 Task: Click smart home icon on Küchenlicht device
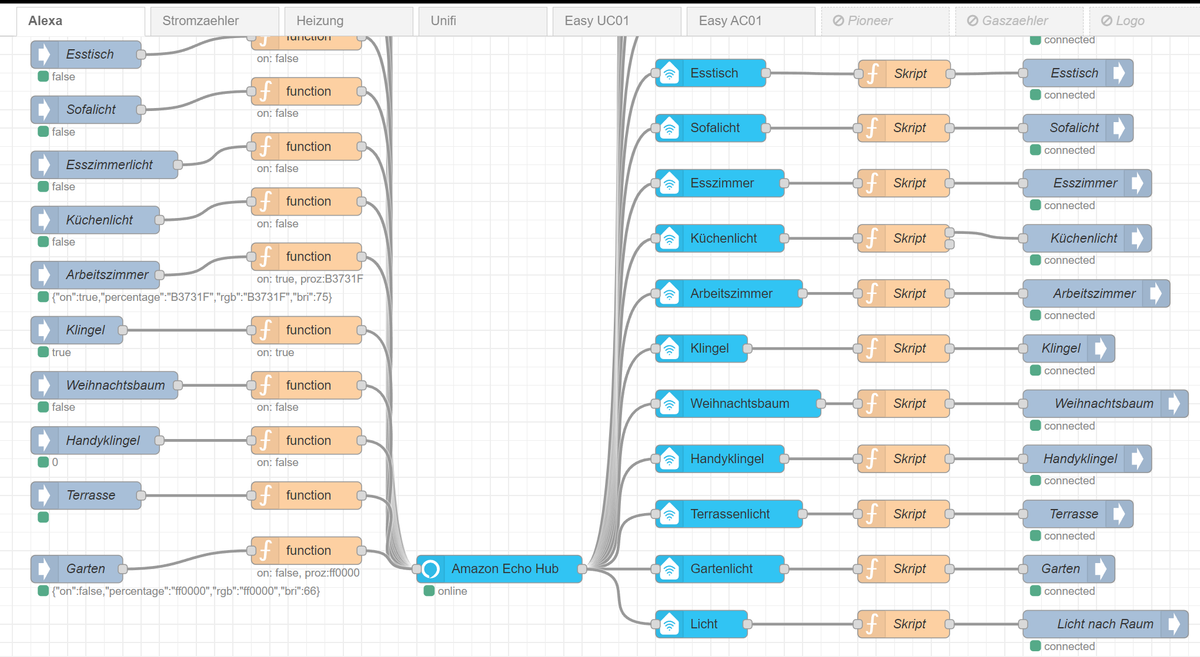tap(669, 239)
